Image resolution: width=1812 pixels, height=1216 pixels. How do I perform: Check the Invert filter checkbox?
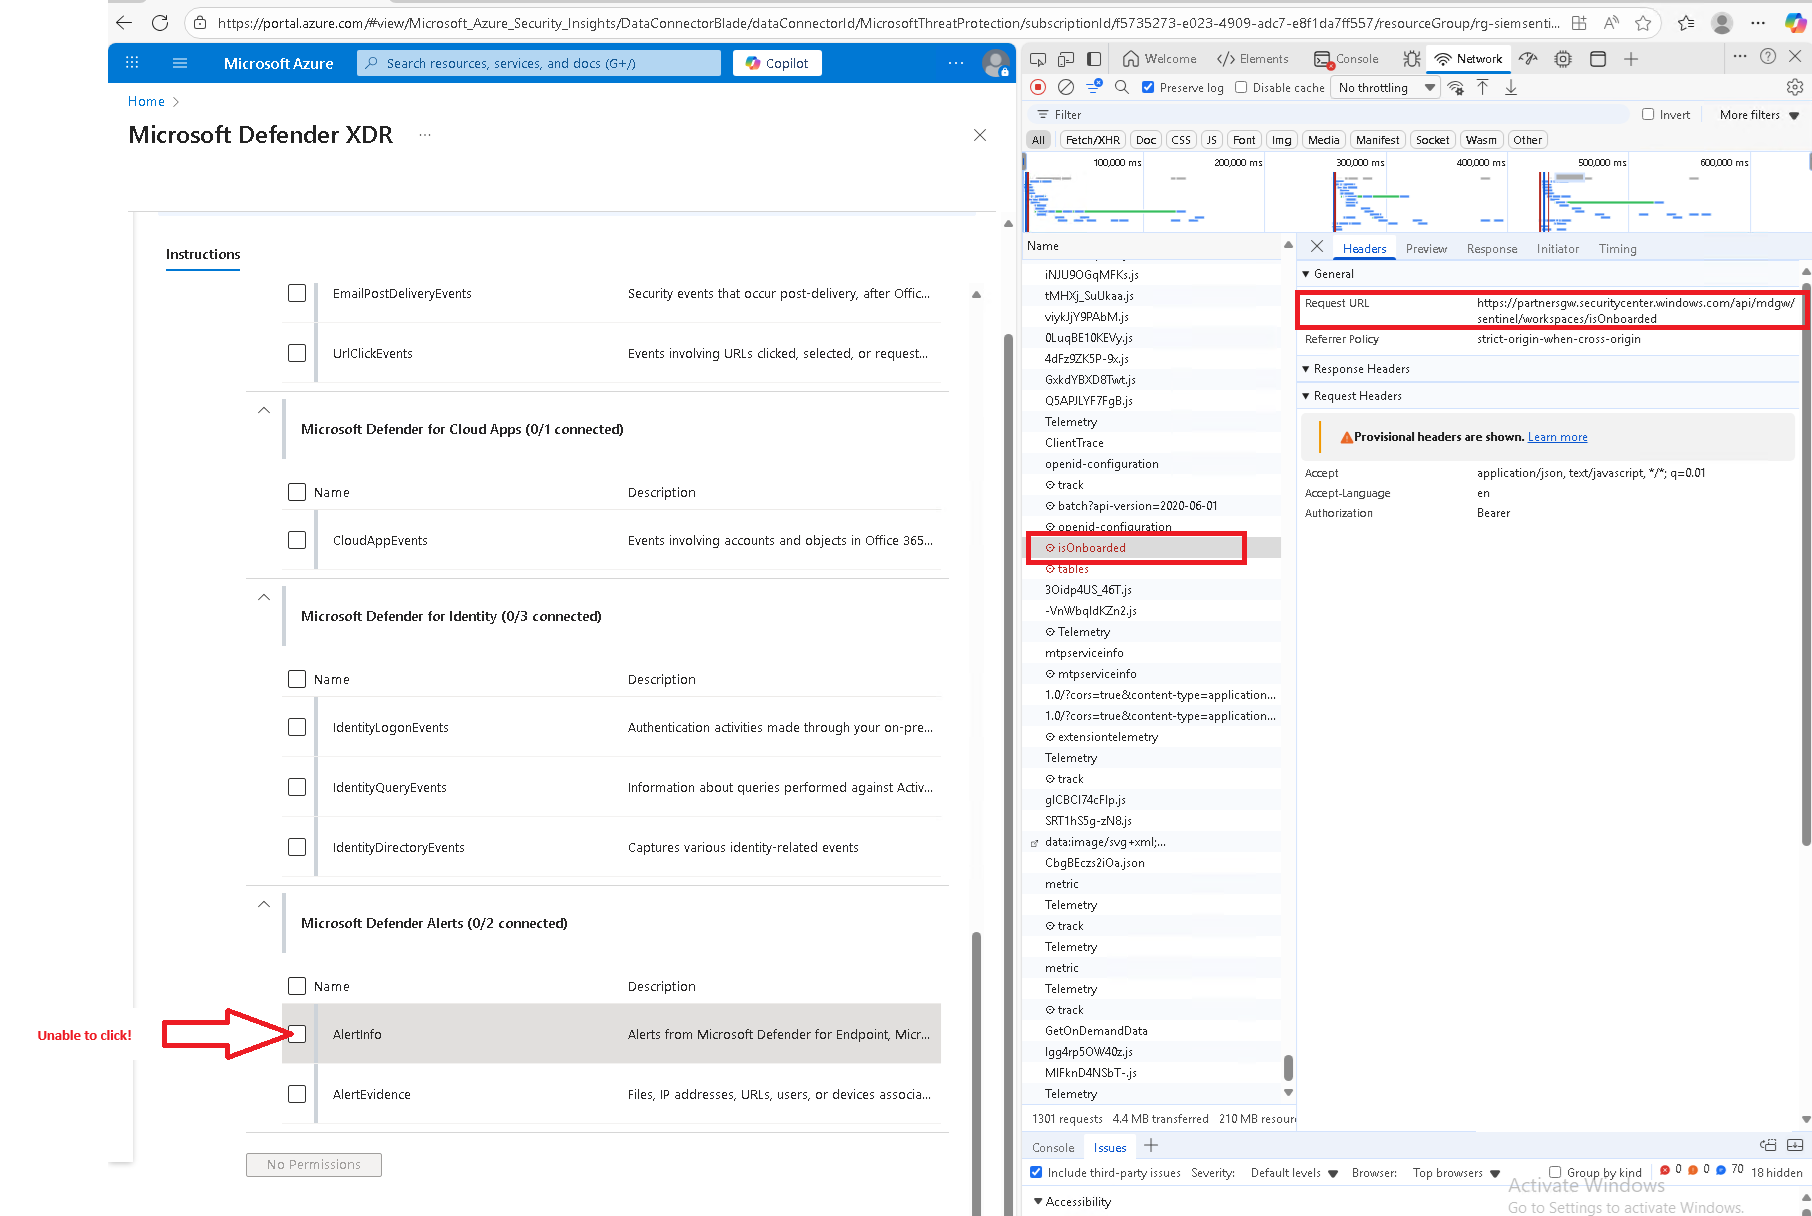(x=1648, y=114)
